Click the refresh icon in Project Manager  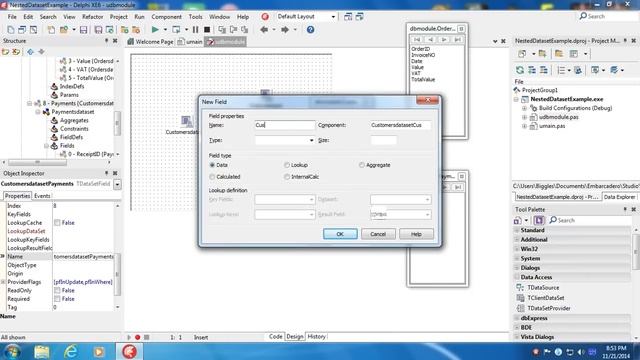(520, 70)
